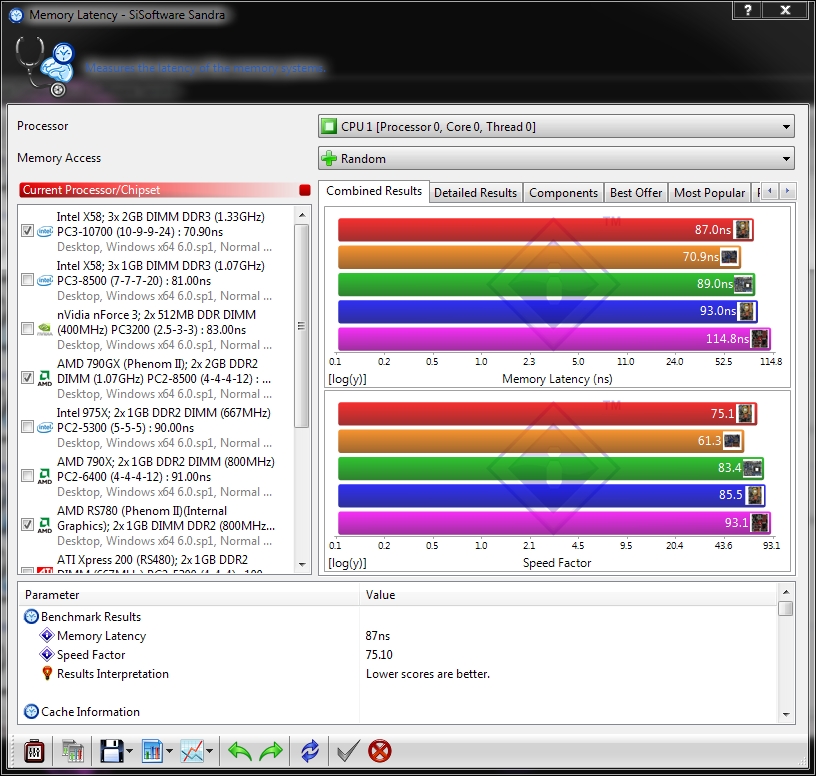The image size is (816, 776).
Task: Check the nVidia nForce 3 entry
Action: [x=28, y=328]
